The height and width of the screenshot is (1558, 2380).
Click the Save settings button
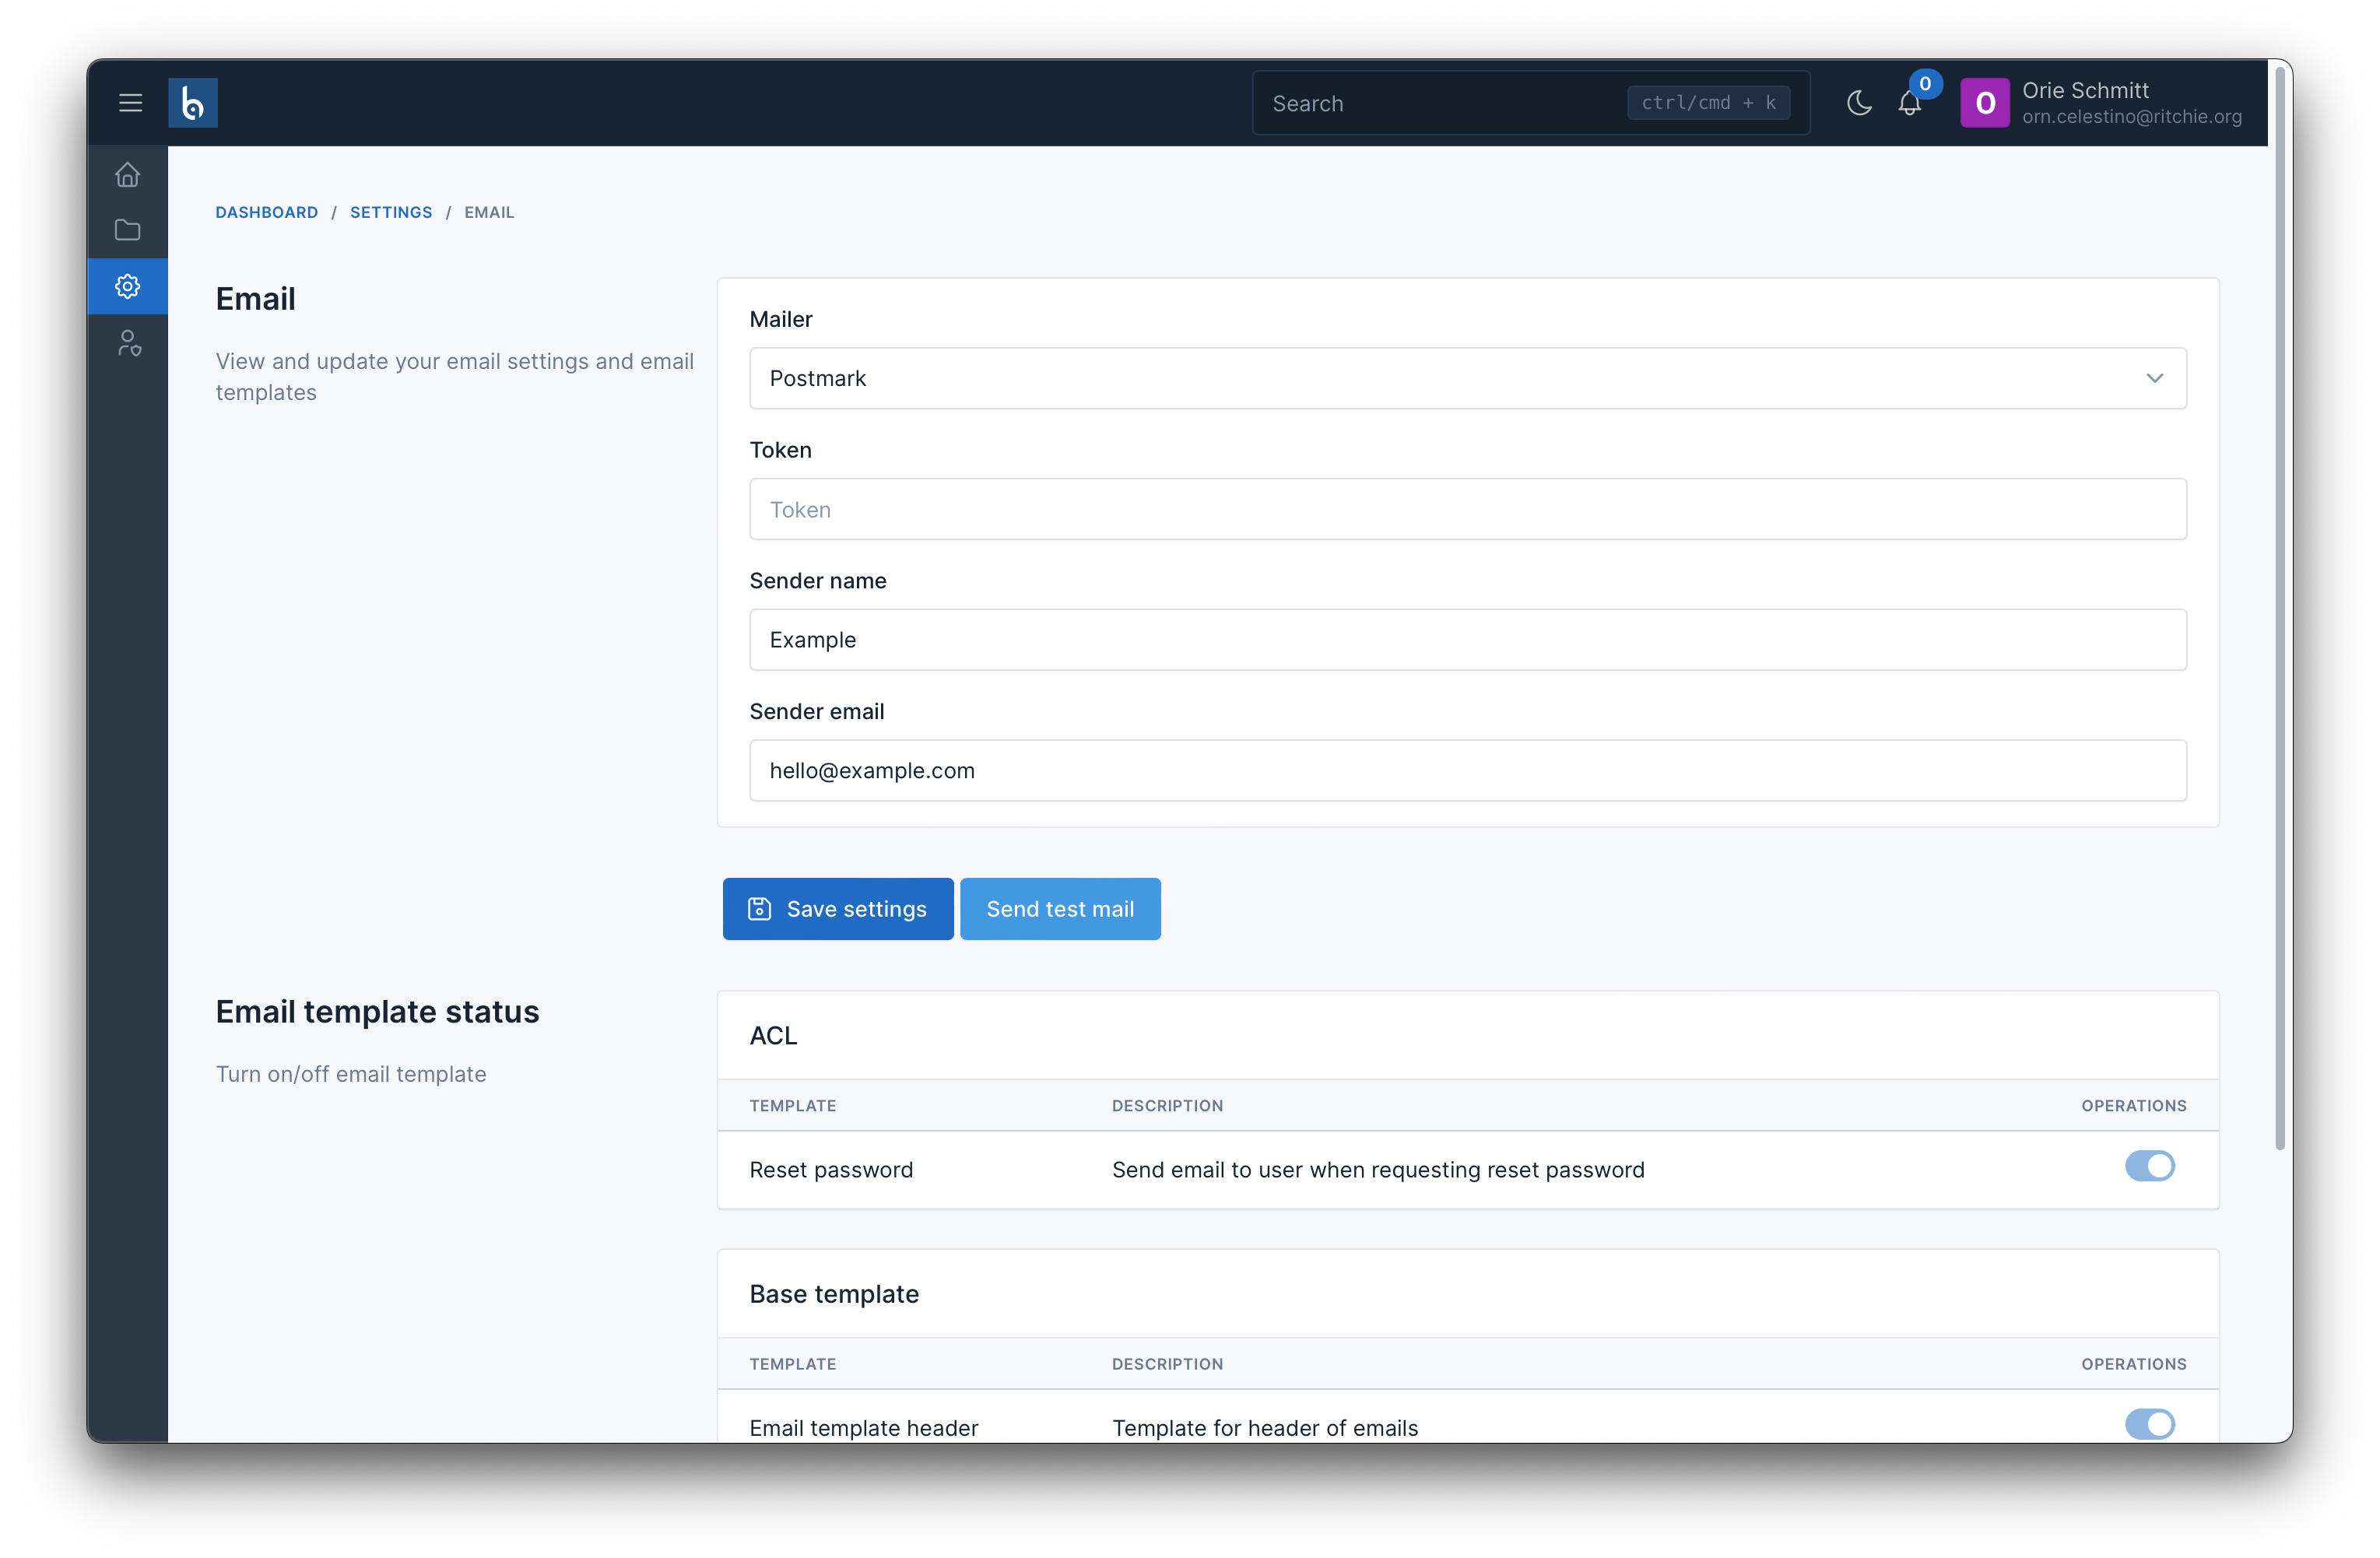[x=838, y=909]
